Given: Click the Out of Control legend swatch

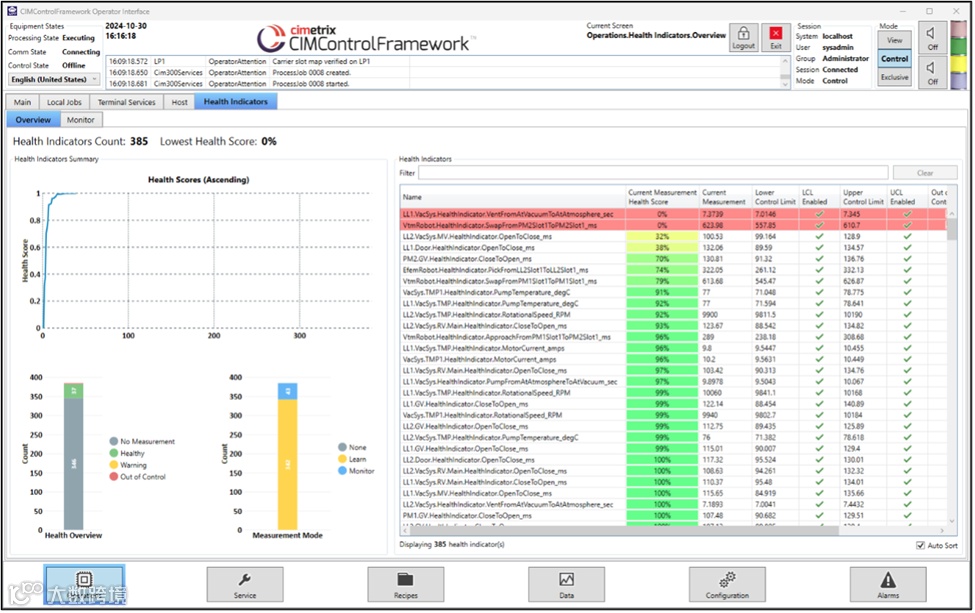Looking at the screenshot, I should tap(114, 477).
